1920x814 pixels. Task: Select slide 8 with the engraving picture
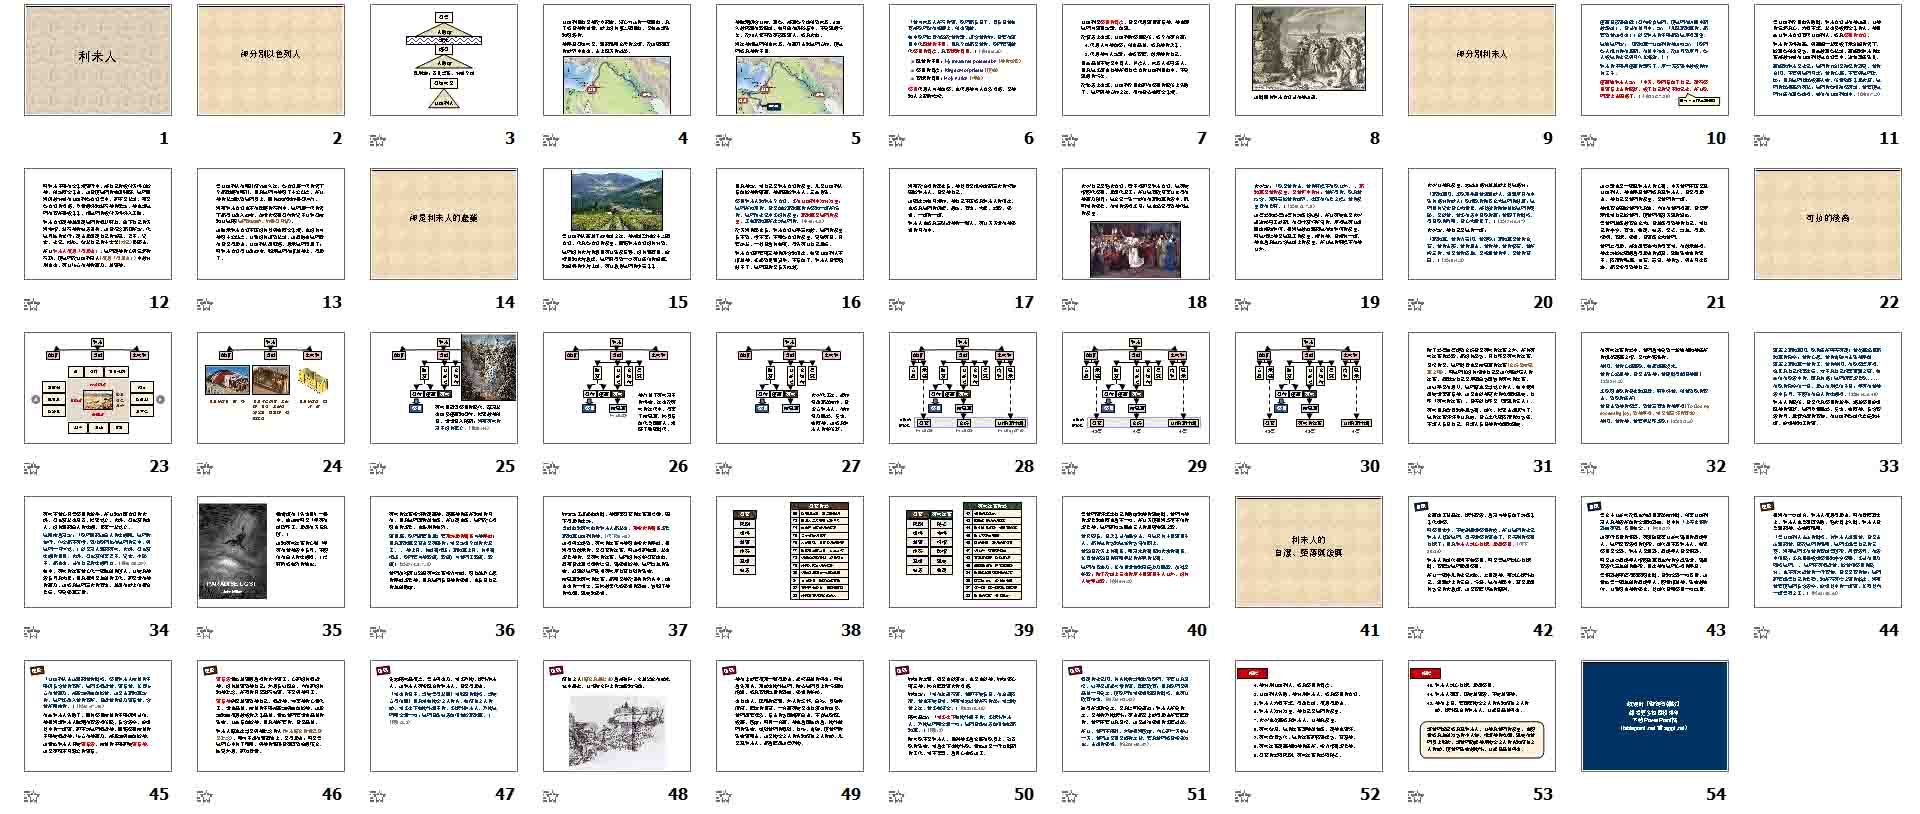[x=1309, y=59]
